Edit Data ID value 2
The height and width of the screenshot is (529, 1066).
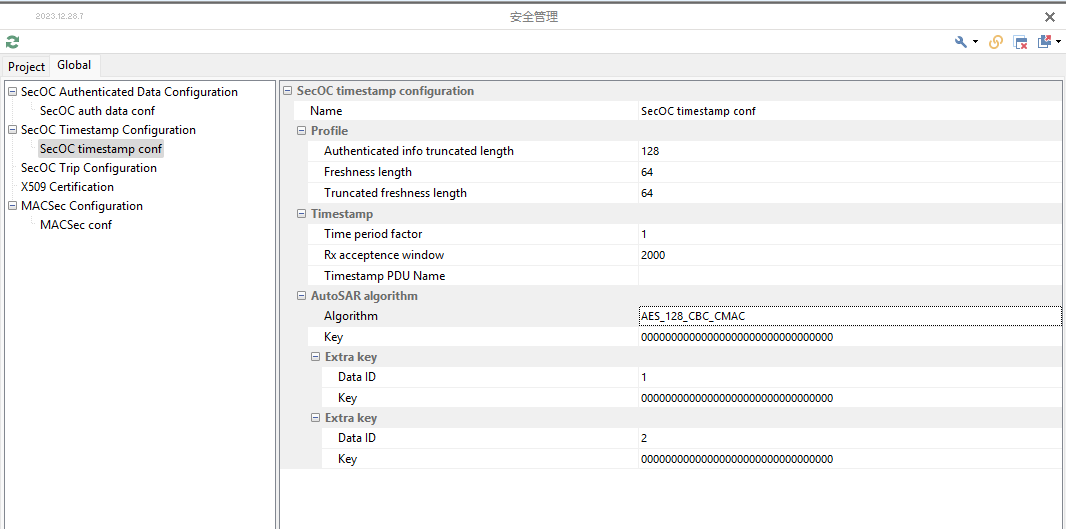(850, 439)
